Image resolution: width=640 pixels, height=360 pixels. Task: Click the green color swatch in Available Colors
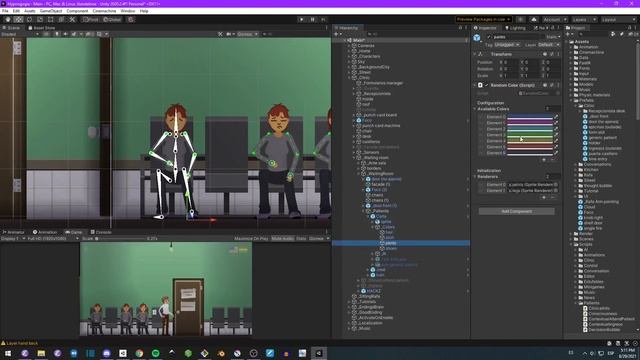click(530, 135)
